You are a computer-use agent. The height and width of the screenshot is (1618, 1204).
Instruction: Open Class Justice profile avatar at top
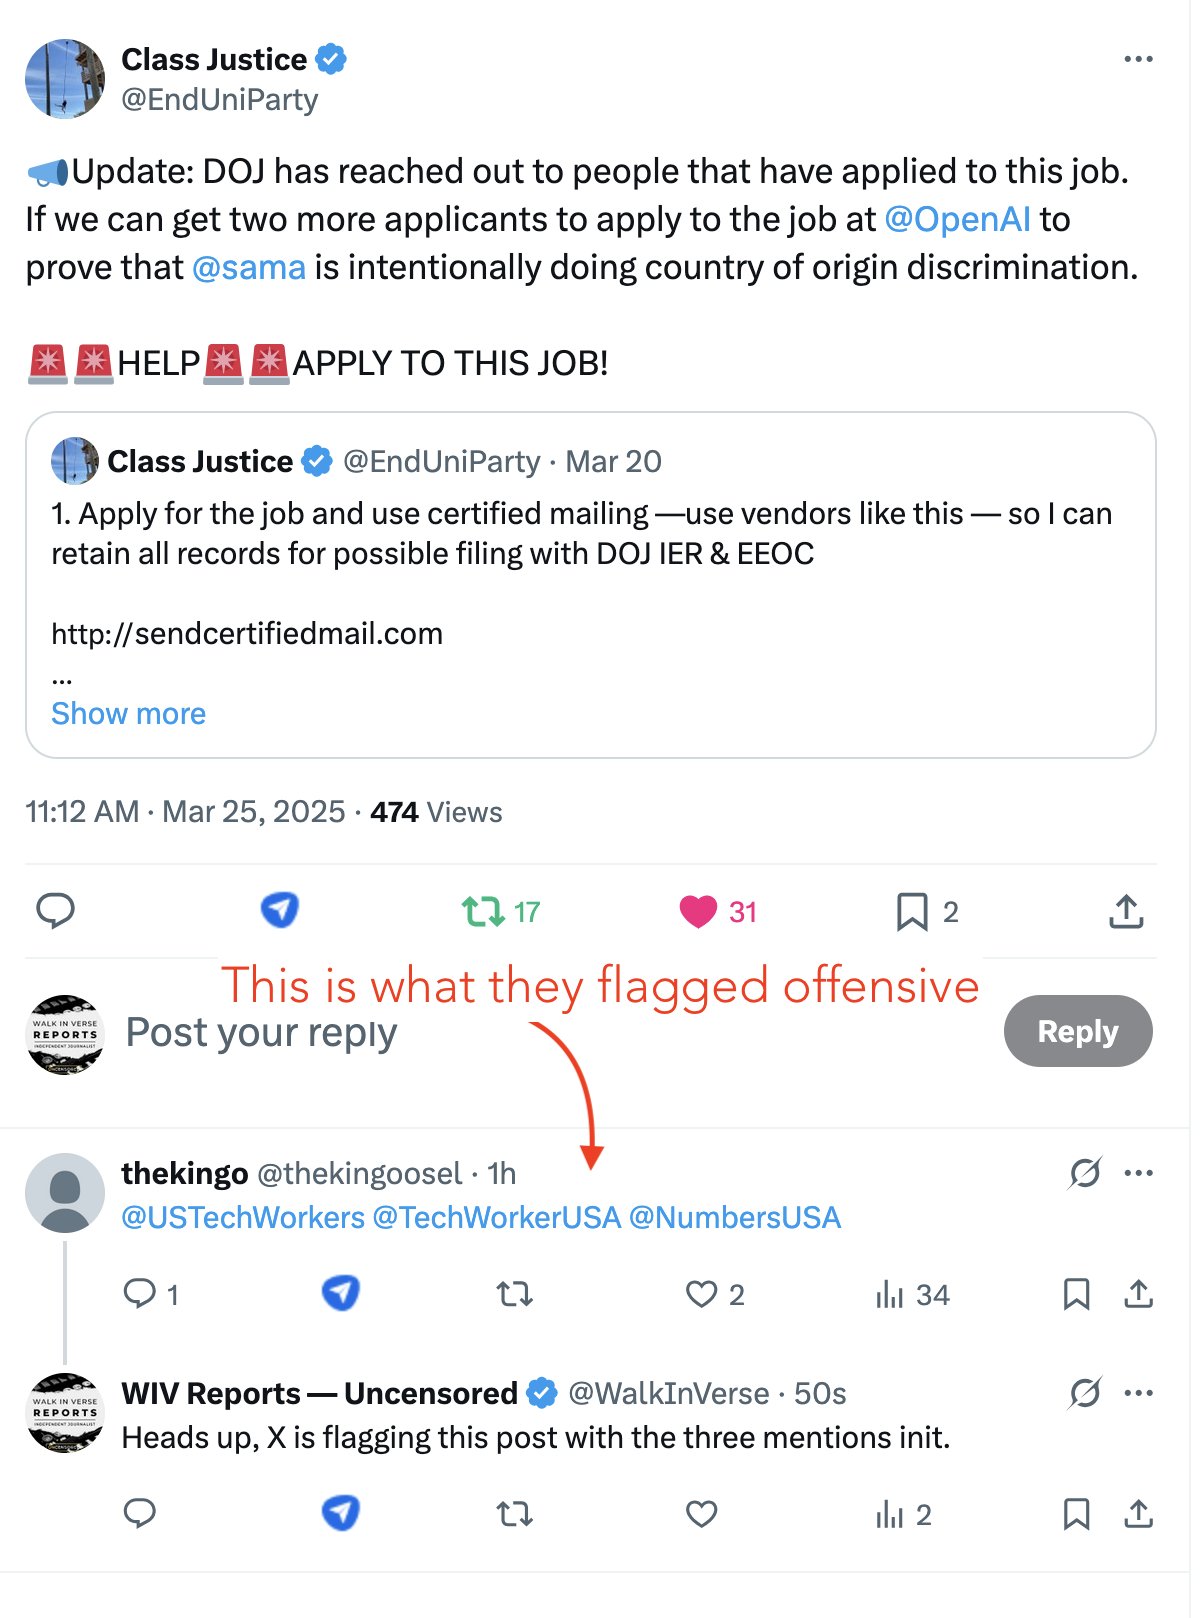pos(65,79)
